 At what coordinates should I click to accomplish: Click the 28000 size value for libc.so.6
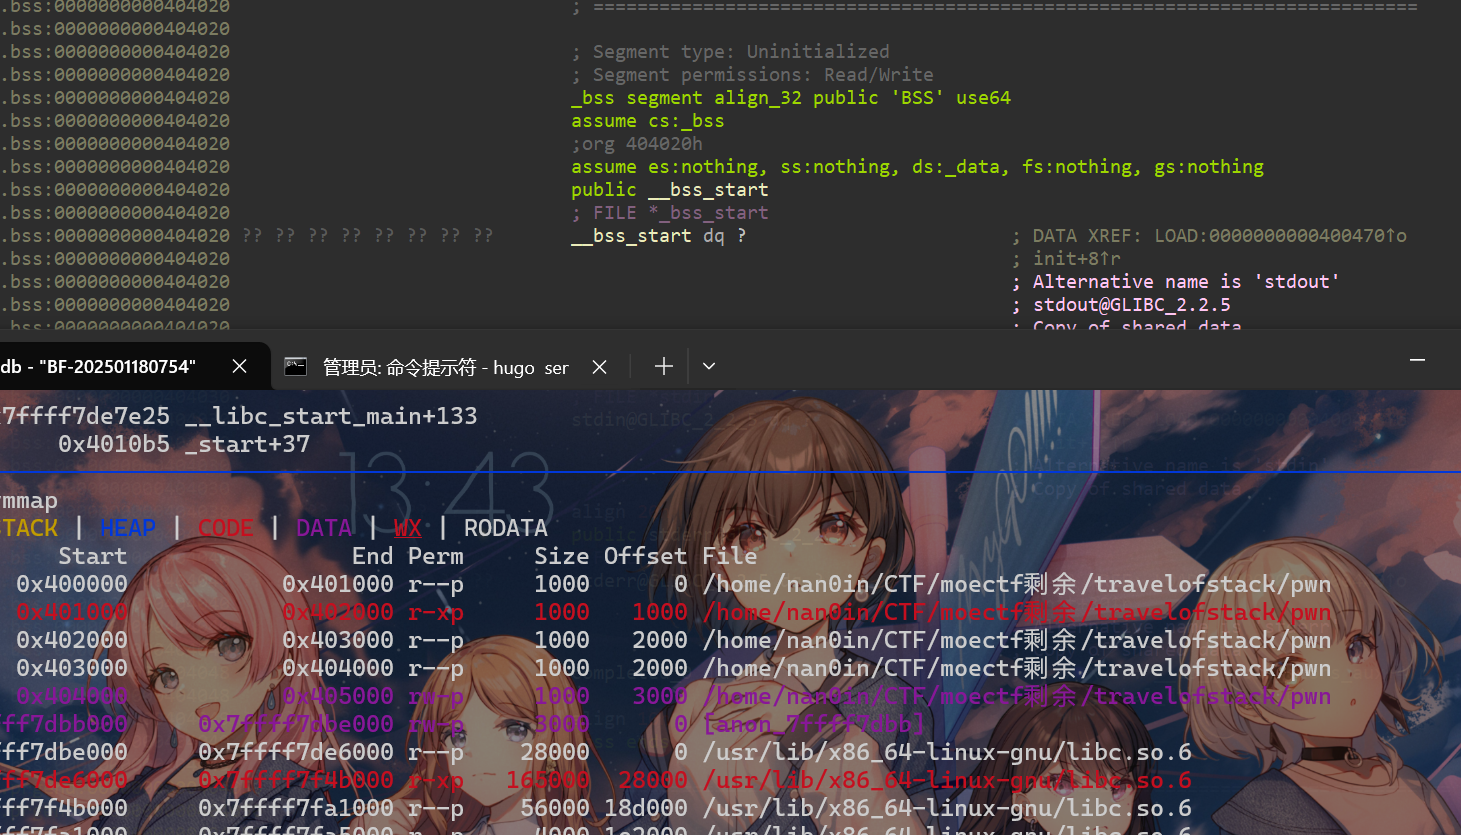pos(555,752)
